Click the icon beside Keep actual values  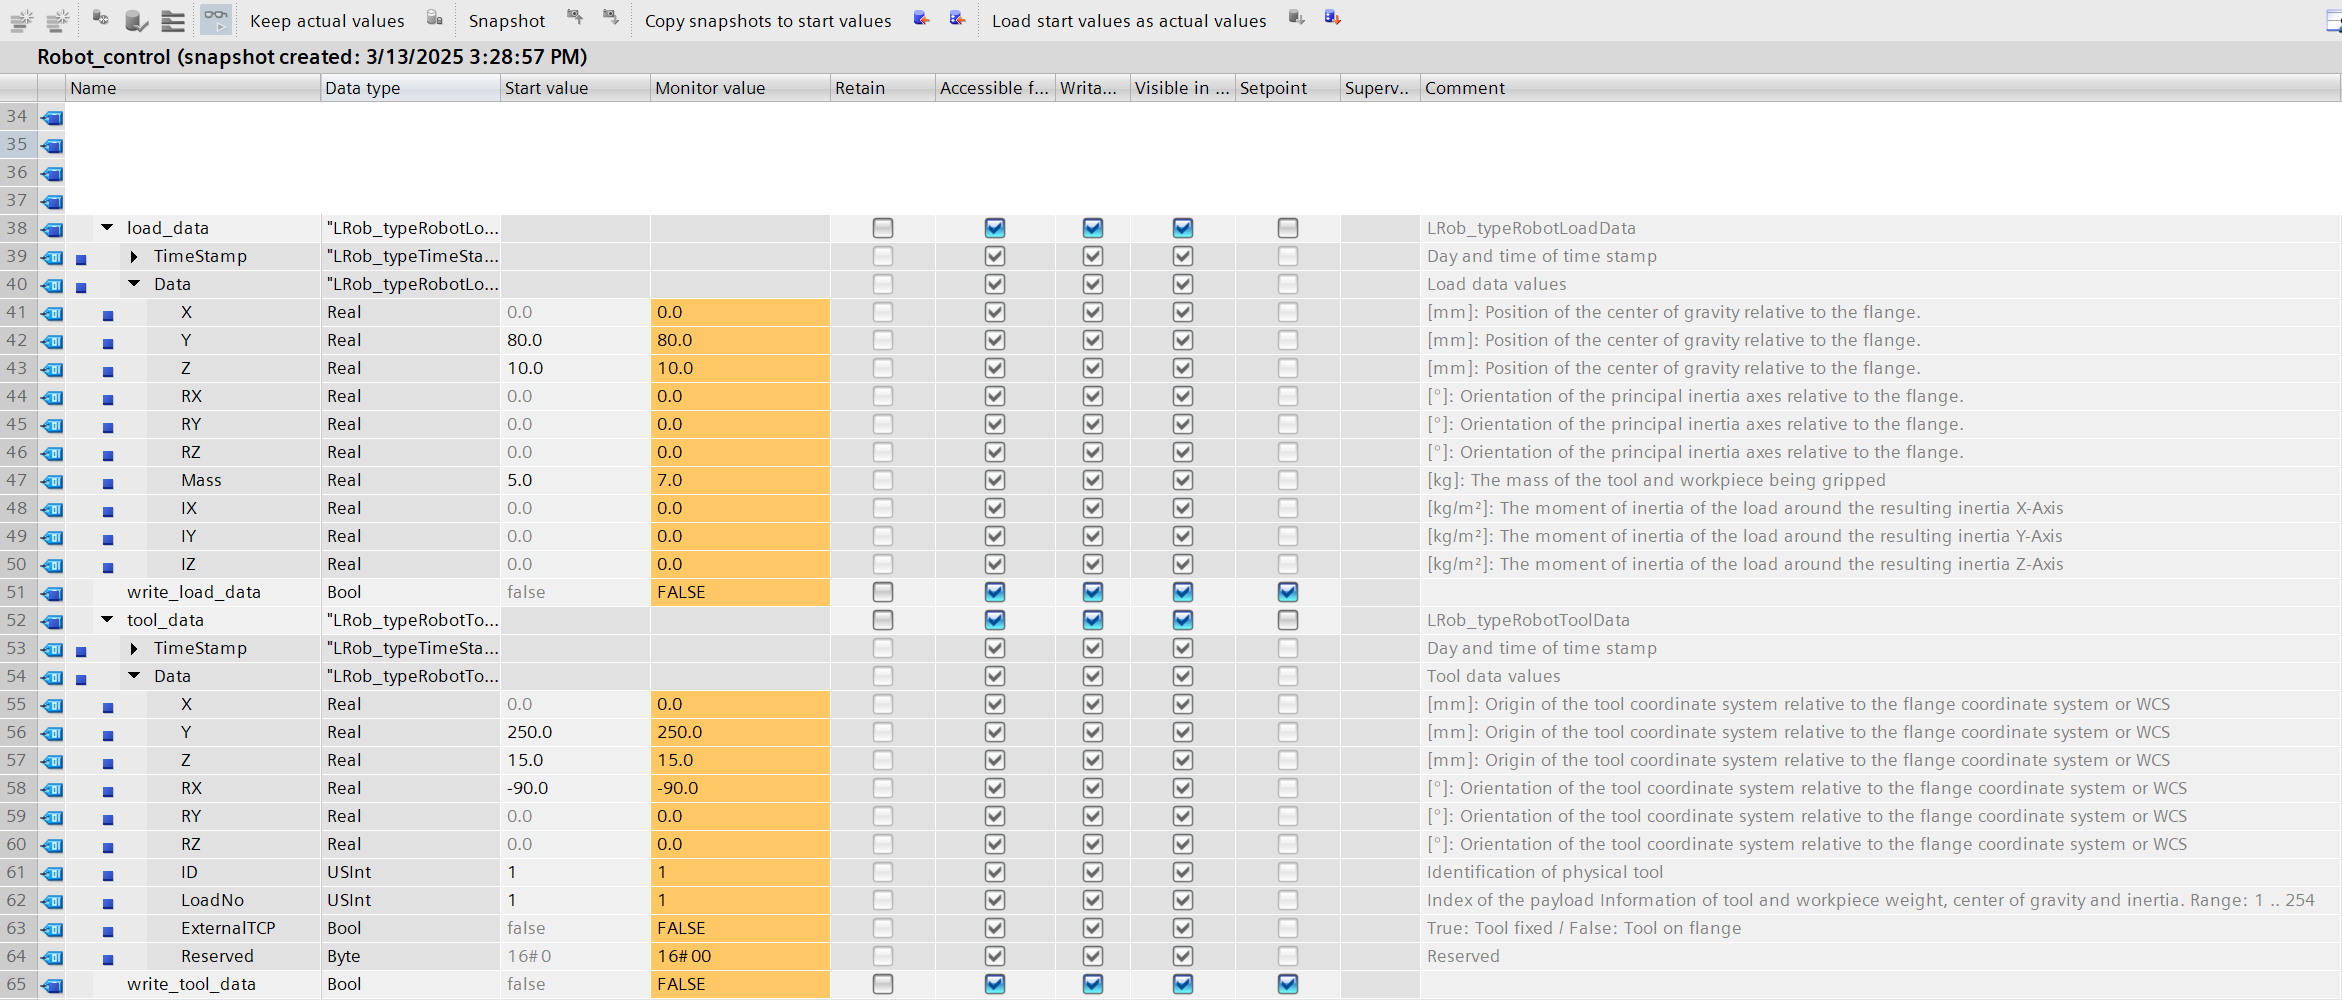point(435,18)
